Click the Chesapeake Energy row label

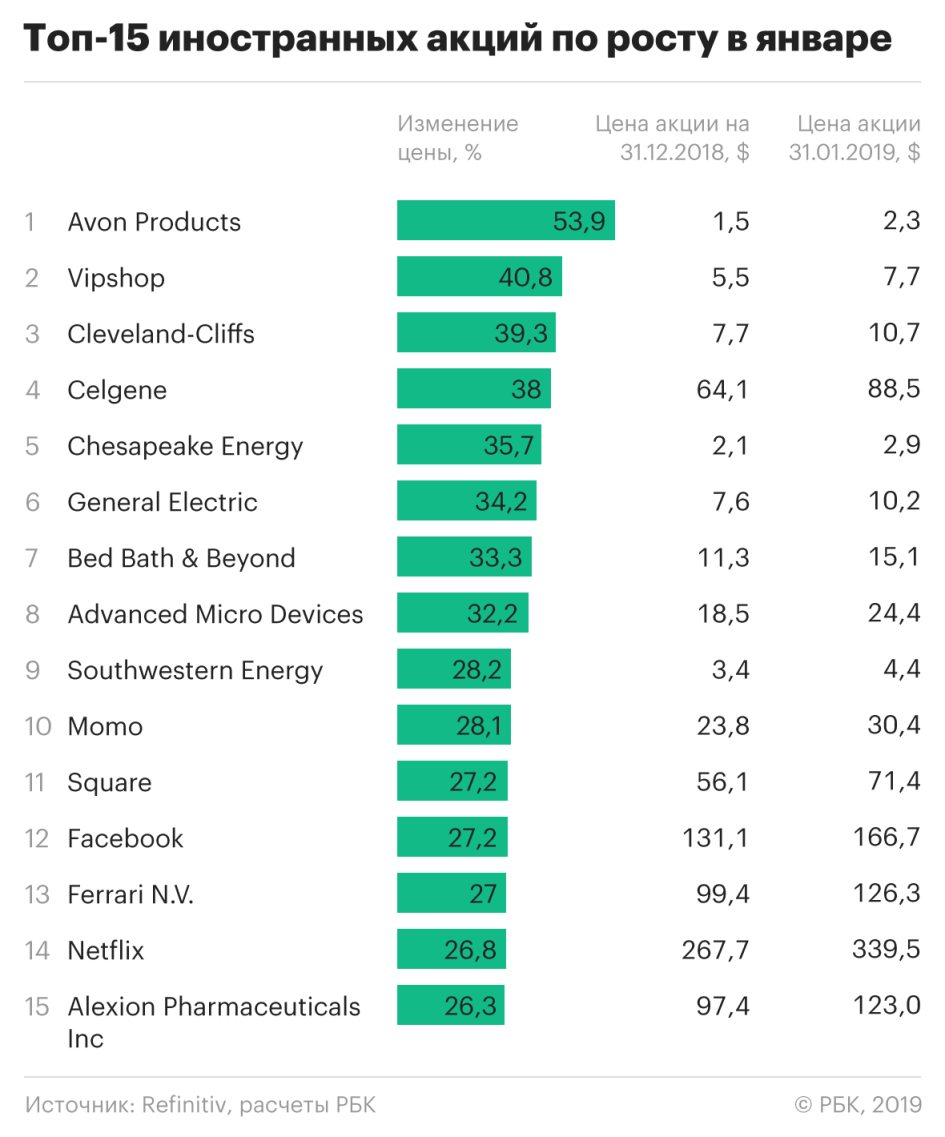point(185,447)
